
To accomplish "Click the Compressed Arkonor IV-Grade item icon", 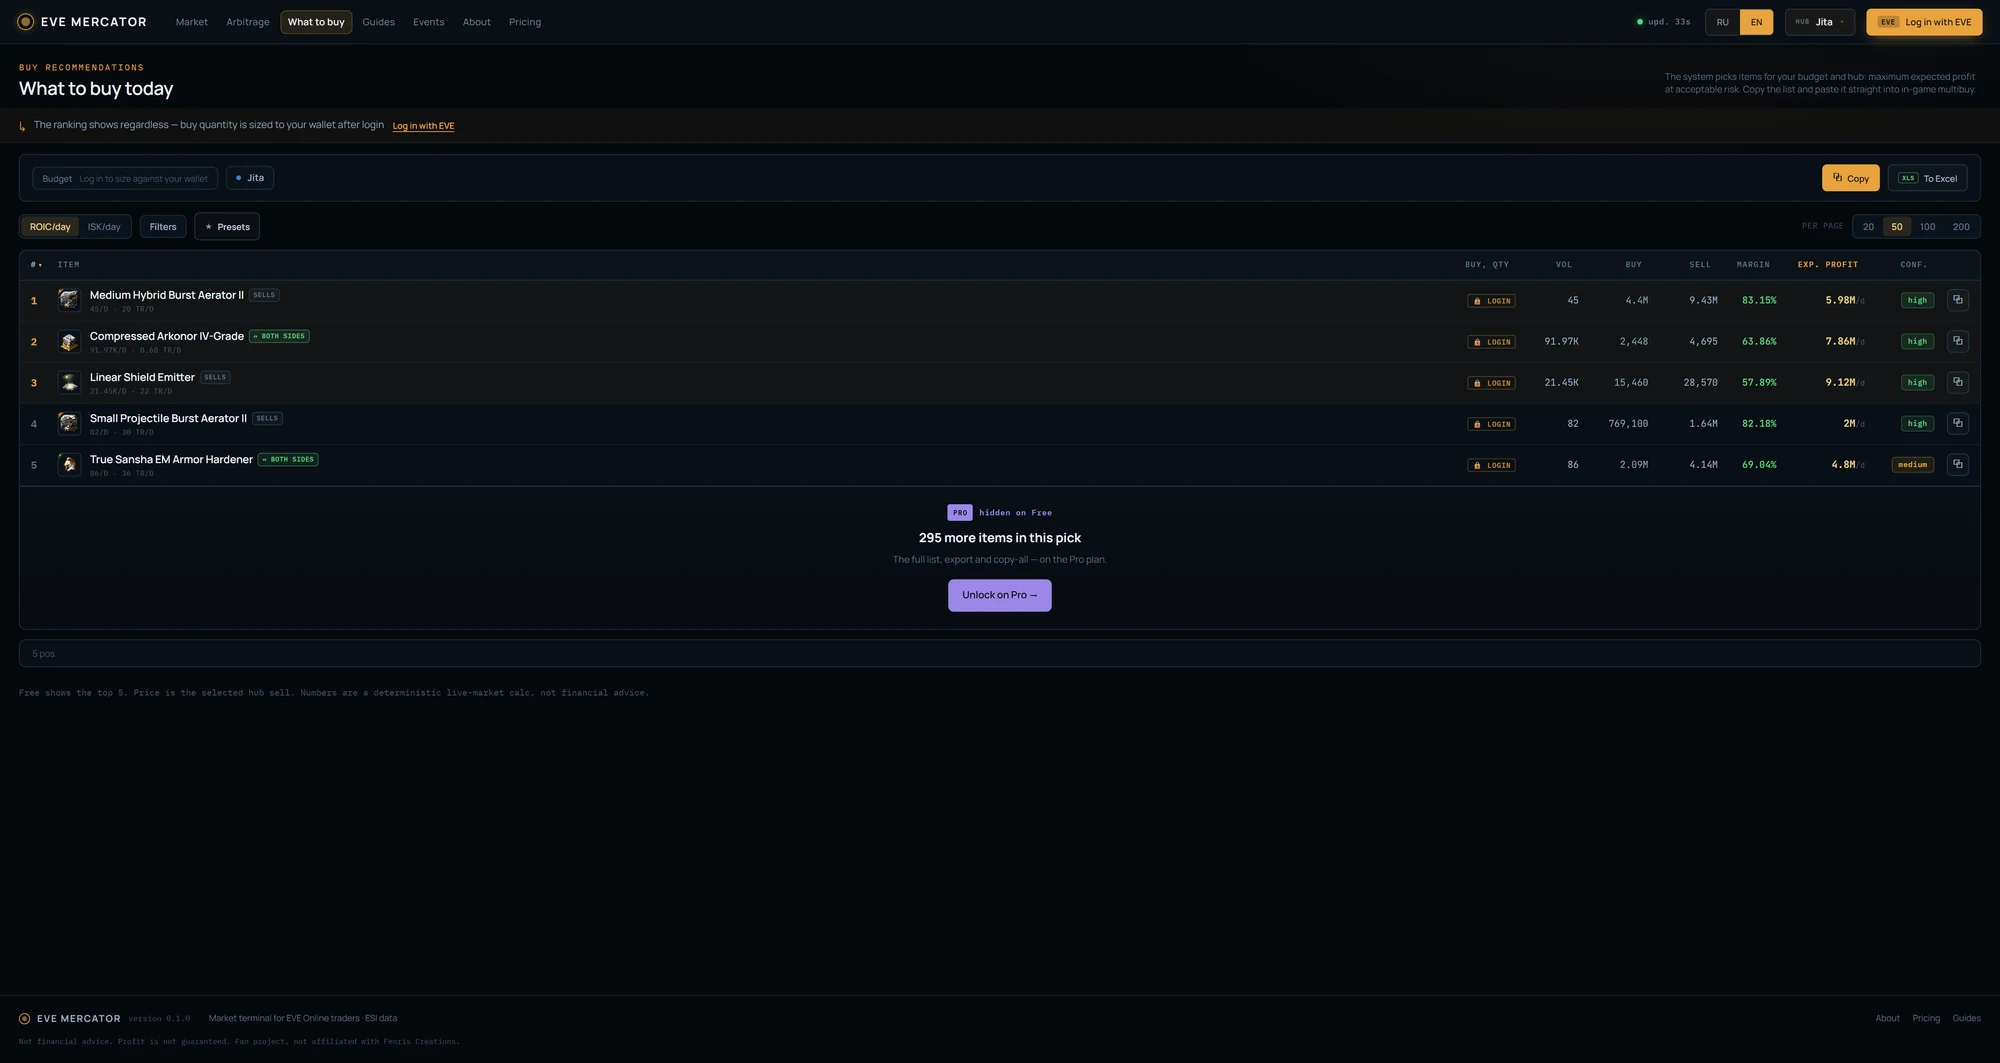I will pyautogui.click(x=69, y=341).
